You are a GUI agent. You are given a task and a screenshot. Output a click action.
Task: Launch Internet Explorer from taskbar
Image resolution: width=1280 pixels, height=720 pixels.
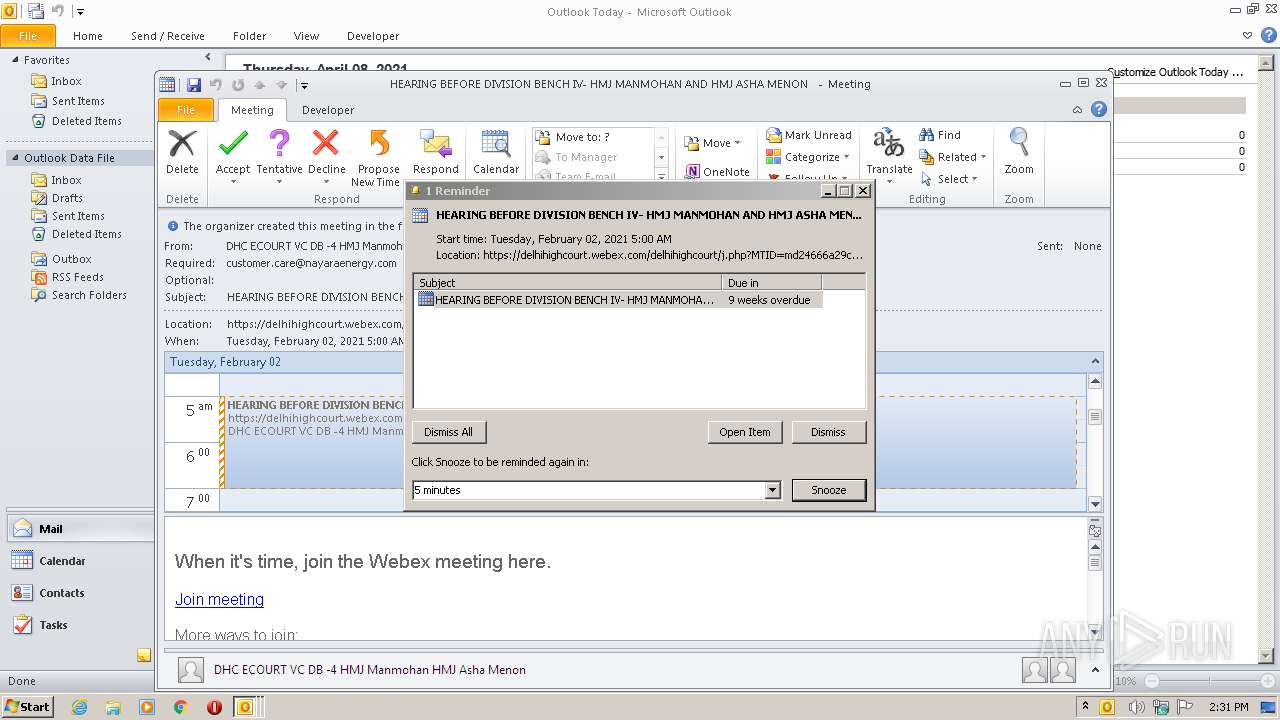[79, 707]
